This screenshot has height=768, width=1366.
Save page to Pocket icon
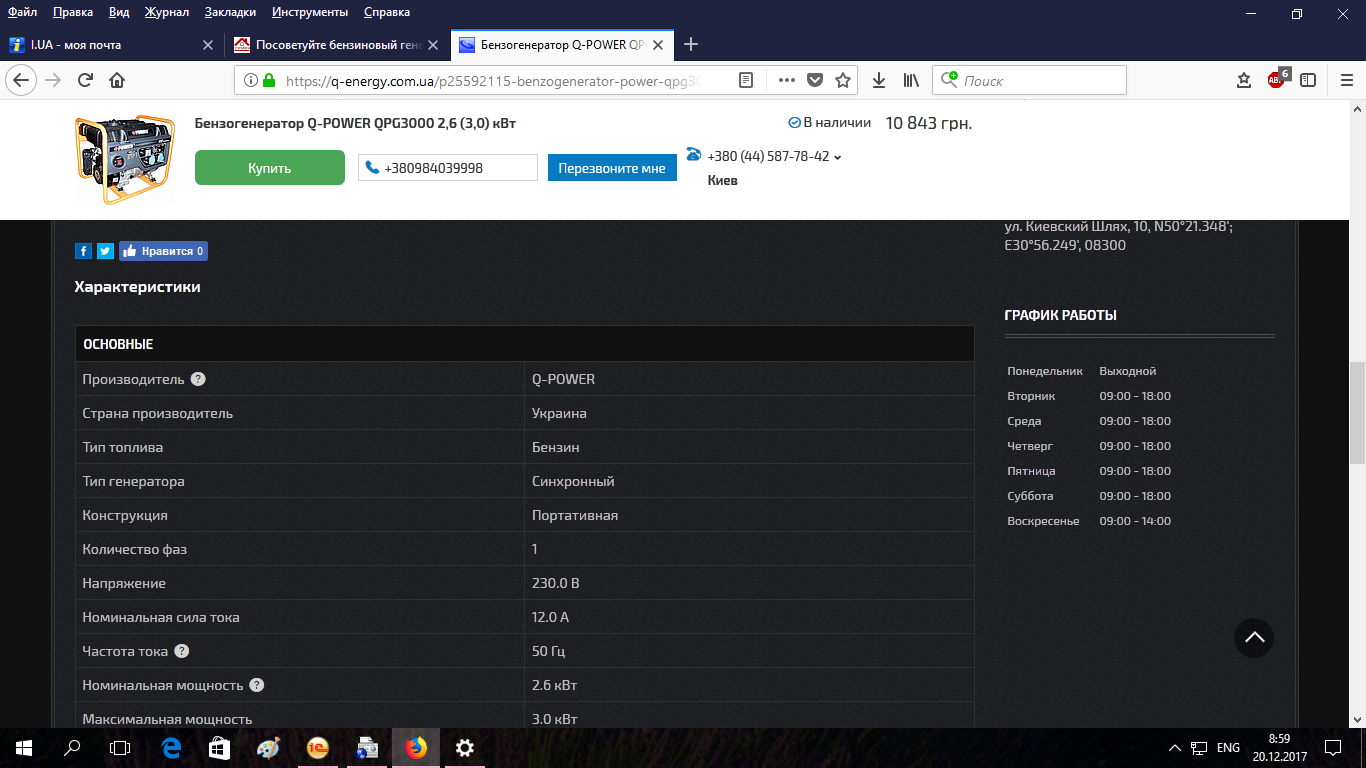pos(815,80)
